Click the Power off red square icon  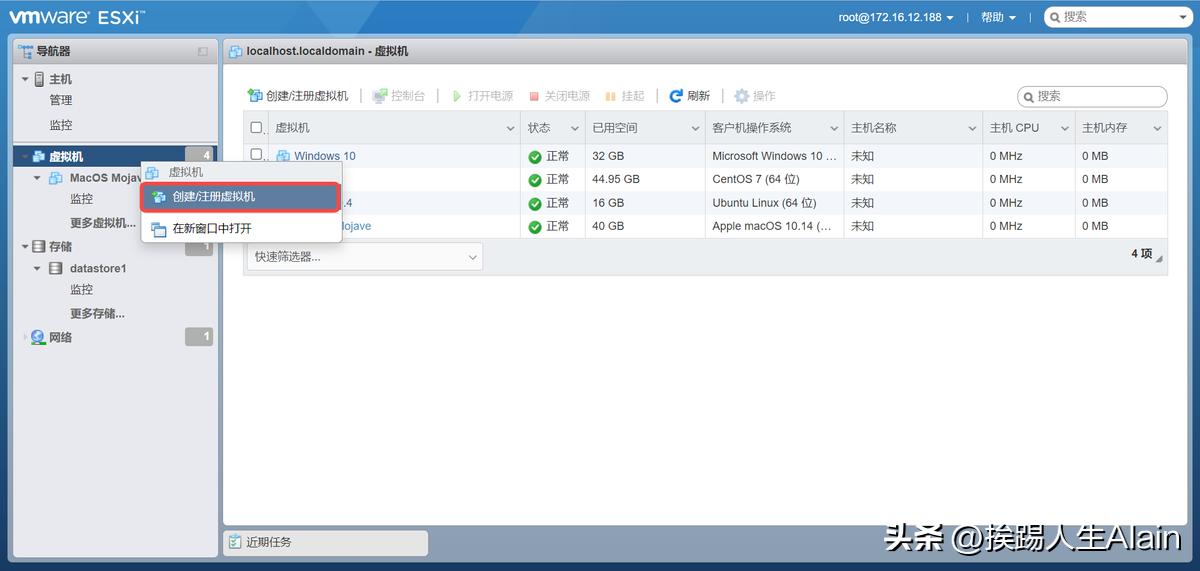pyautogui.click(x=534, y=97)
